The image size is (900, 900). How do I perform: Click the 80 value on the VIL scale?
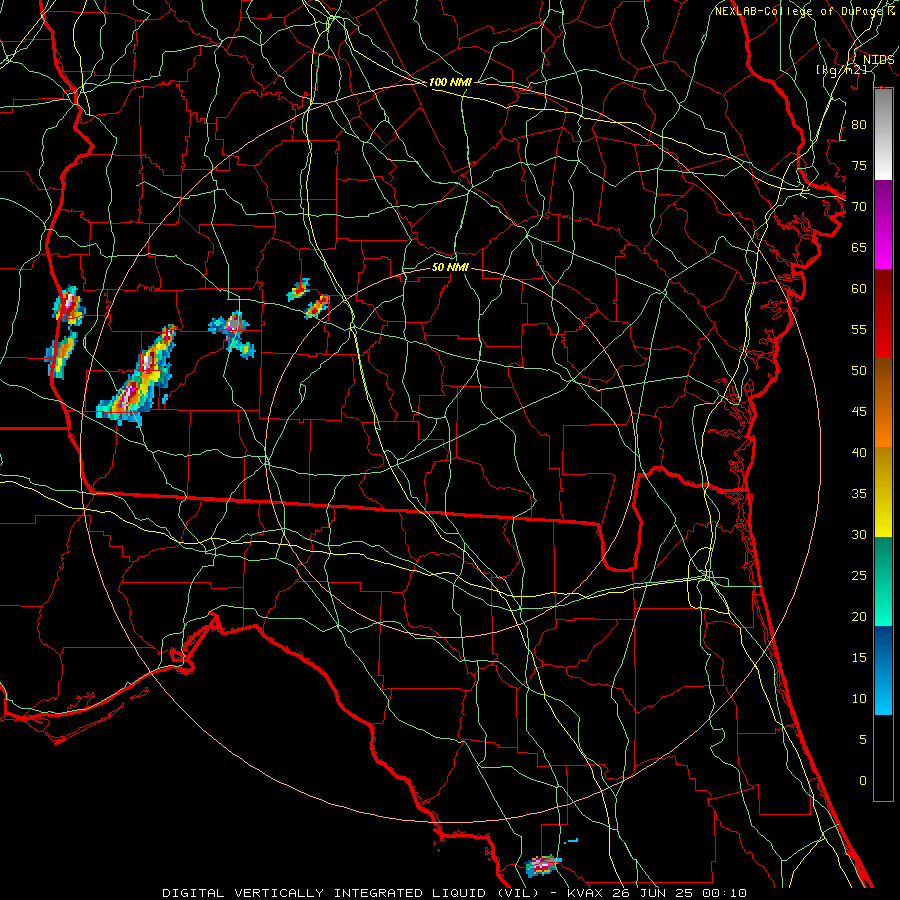pos(859,125)
